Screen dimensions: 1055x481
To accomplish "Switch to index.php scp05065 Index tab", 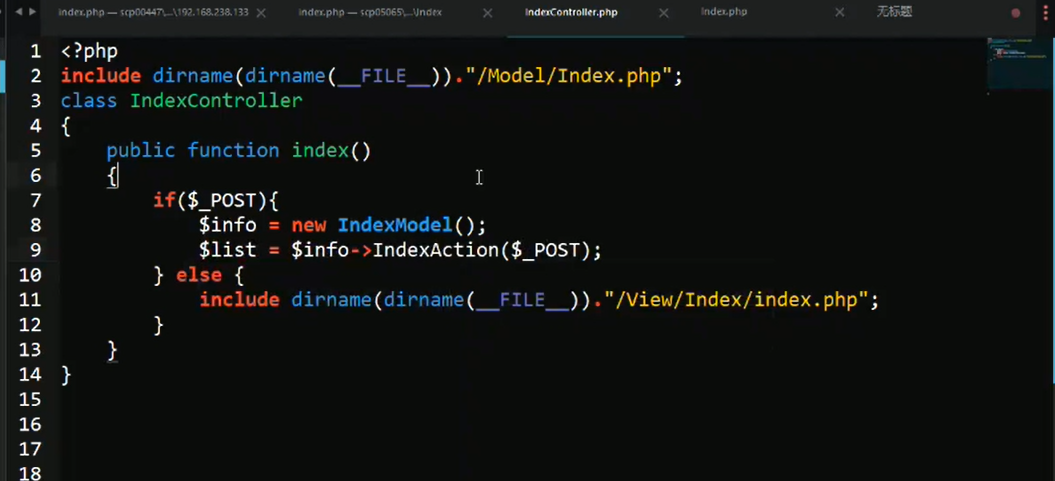I will [369, 13].
